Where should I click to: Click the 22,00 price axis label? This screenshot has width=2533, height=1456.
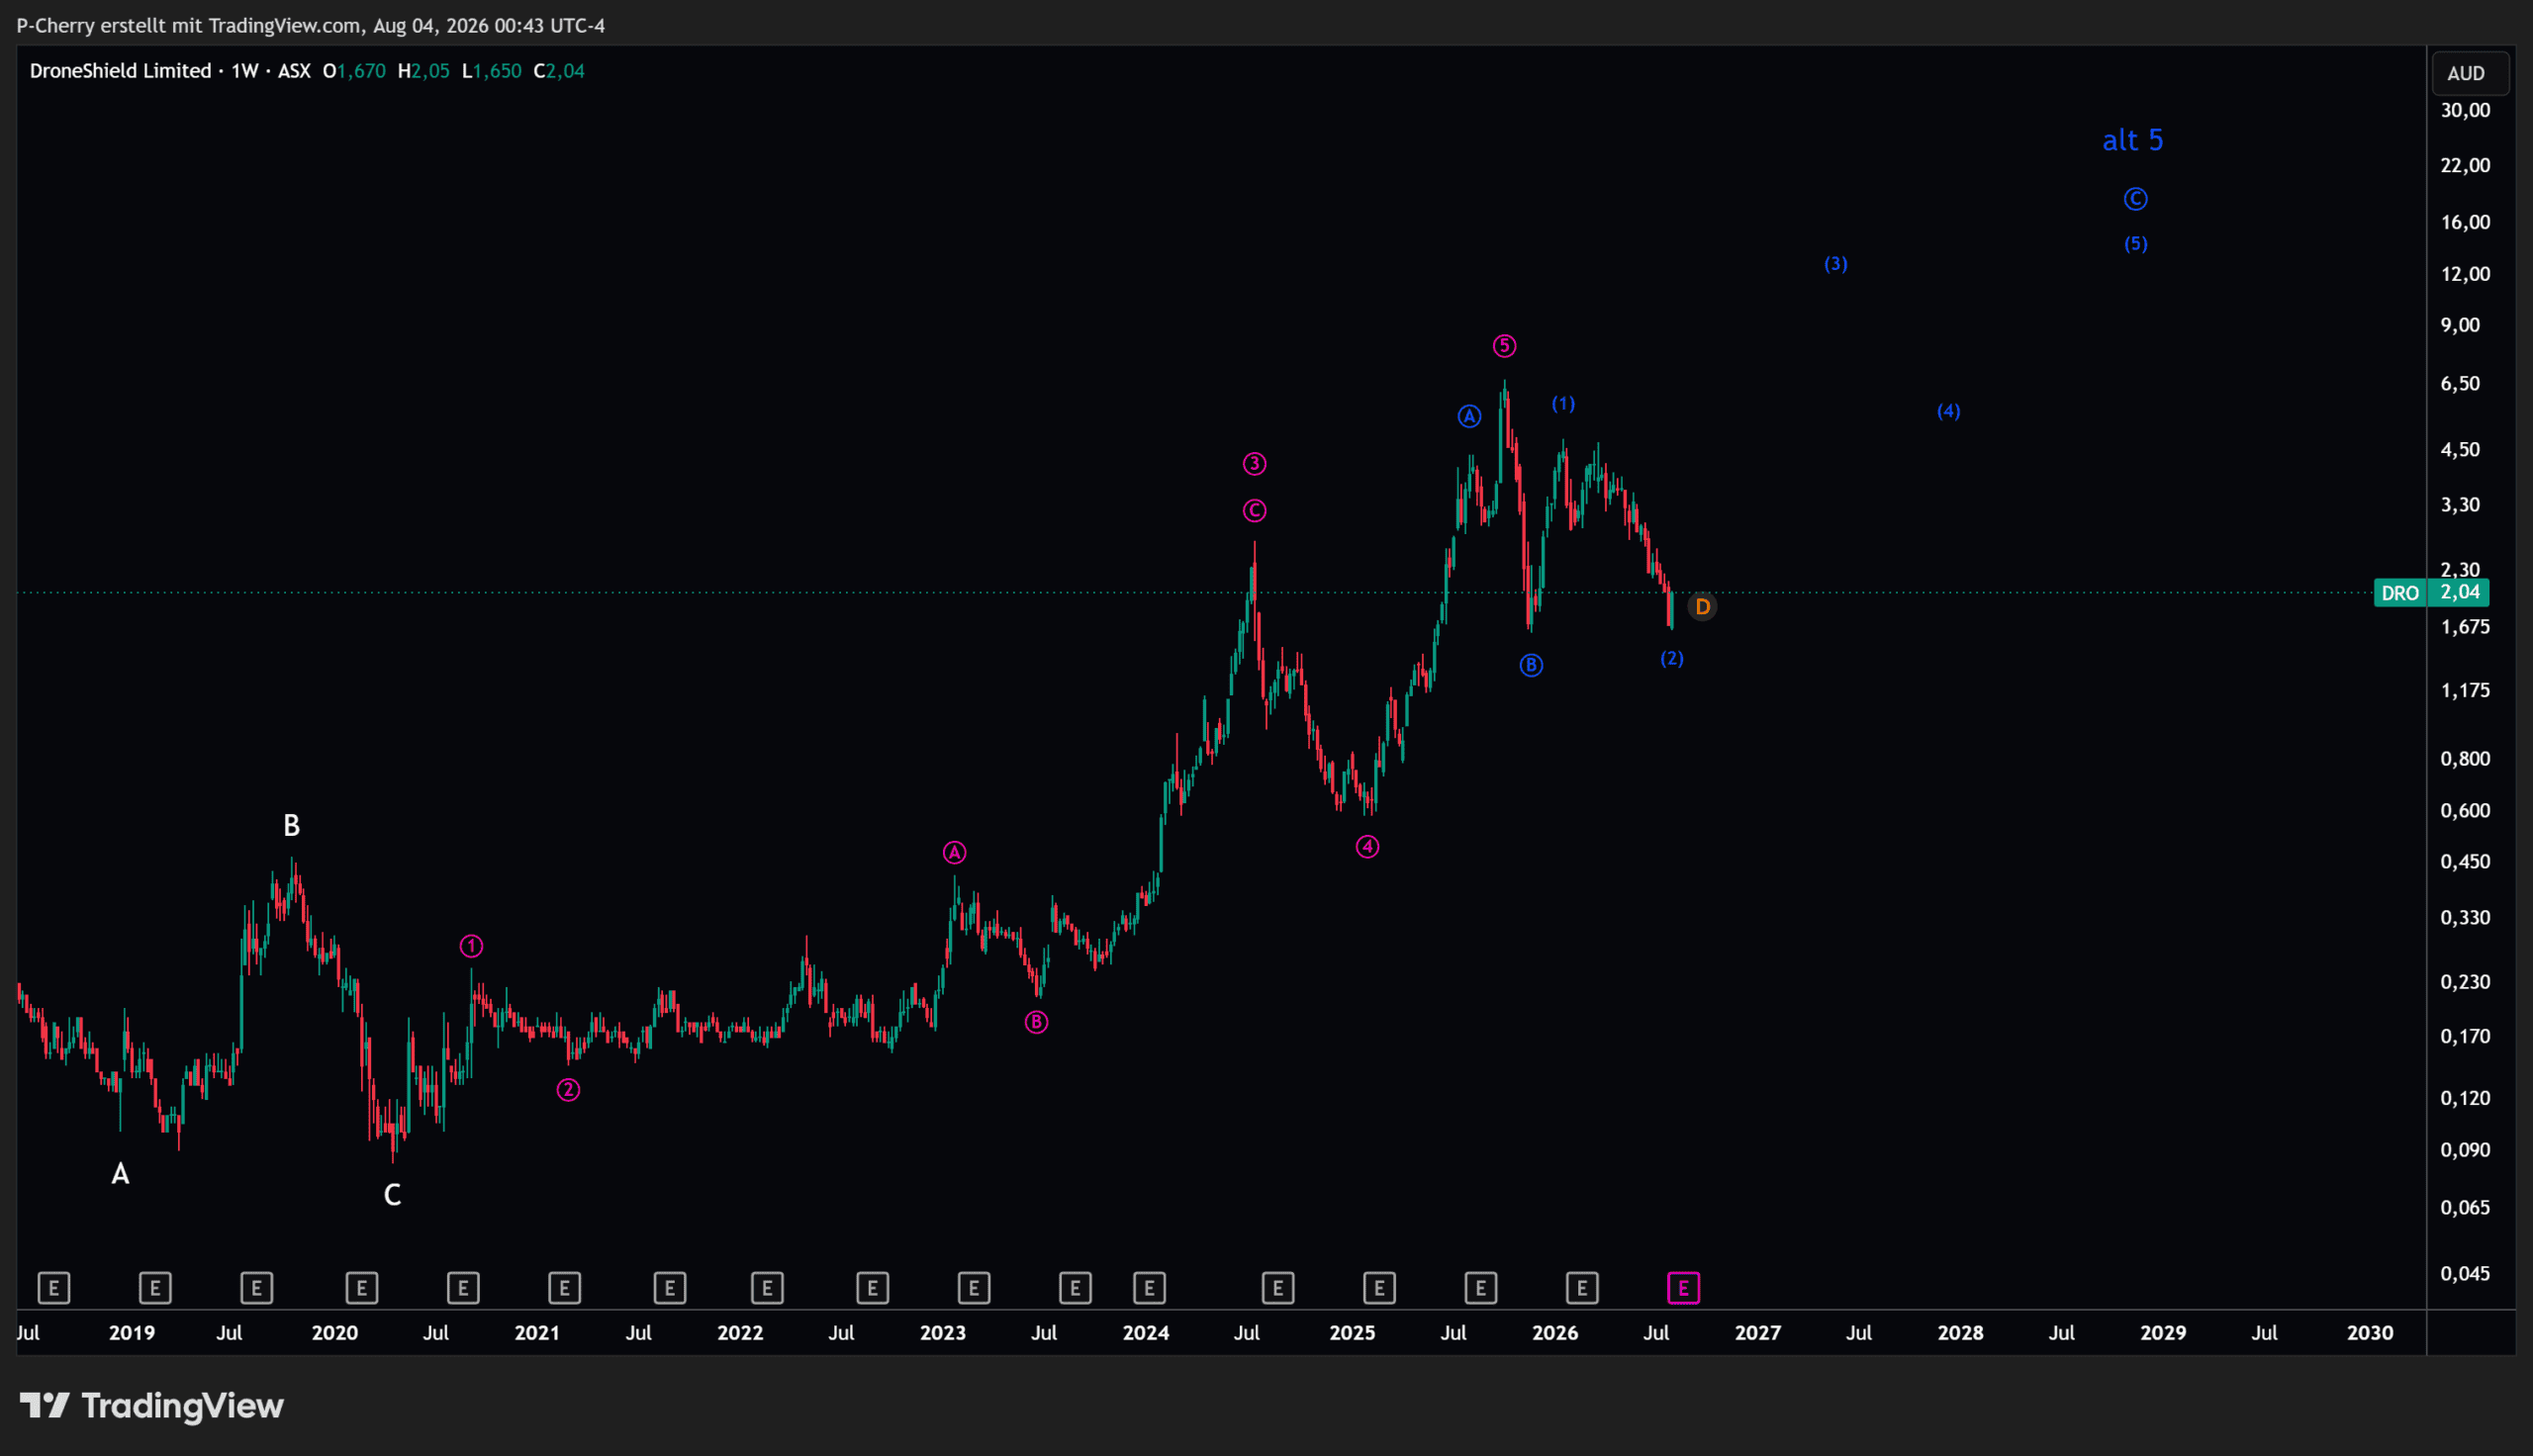click(2465, 165)
